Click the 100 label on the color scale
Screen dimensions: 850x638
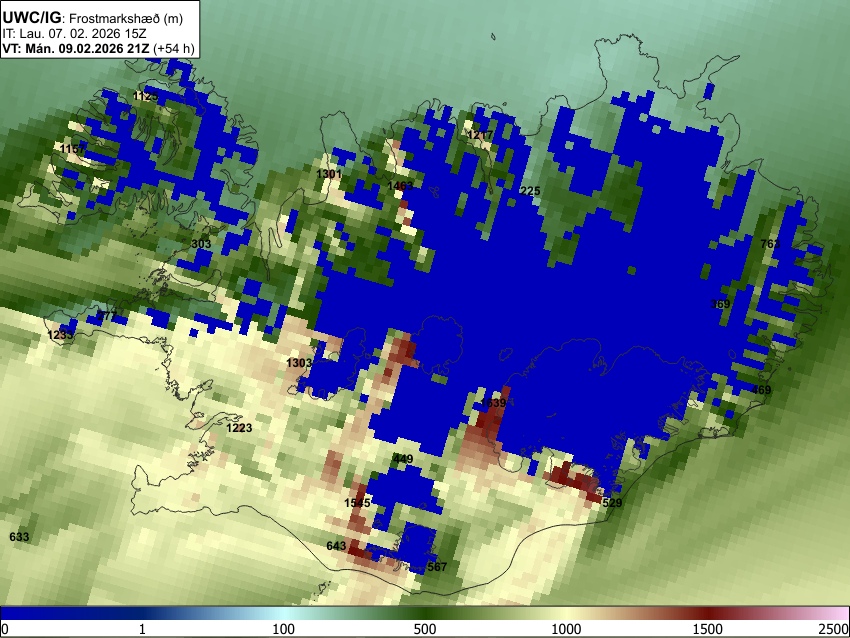pyautogui.click(x=284, y=629)
